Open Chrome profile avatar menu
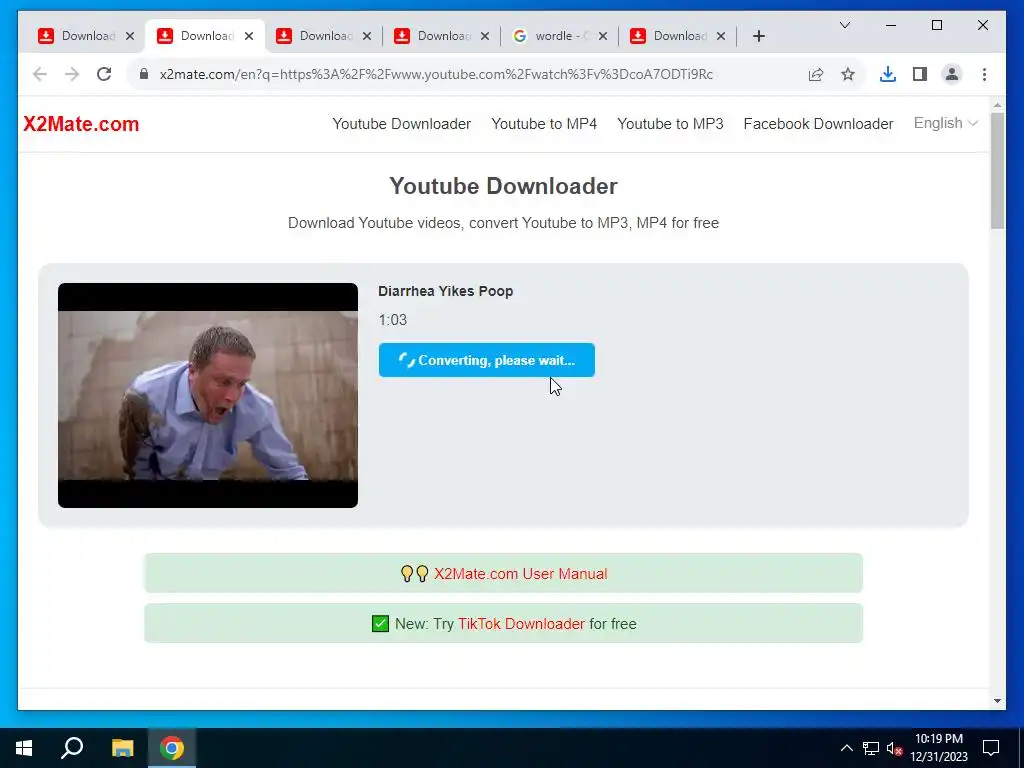The image size is (1024, 768). 952,74
